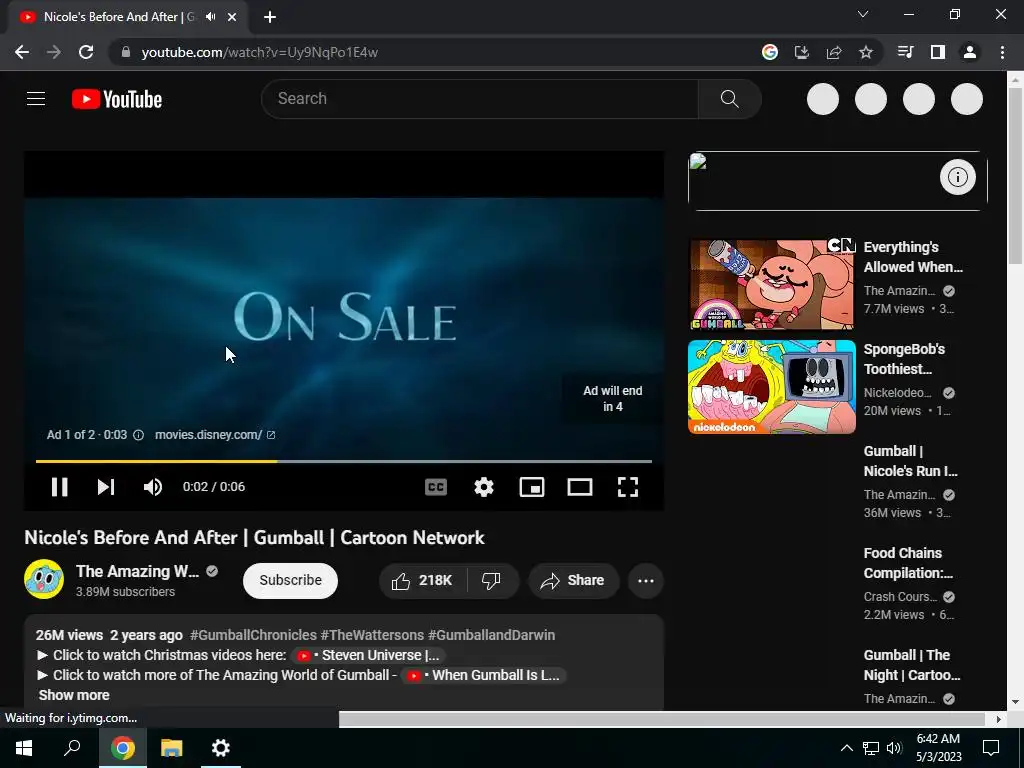Viewport: 1024px width, 768px height.
Task: Open the player settings gear
Action: pyautogui.click(x=484, y=487)
